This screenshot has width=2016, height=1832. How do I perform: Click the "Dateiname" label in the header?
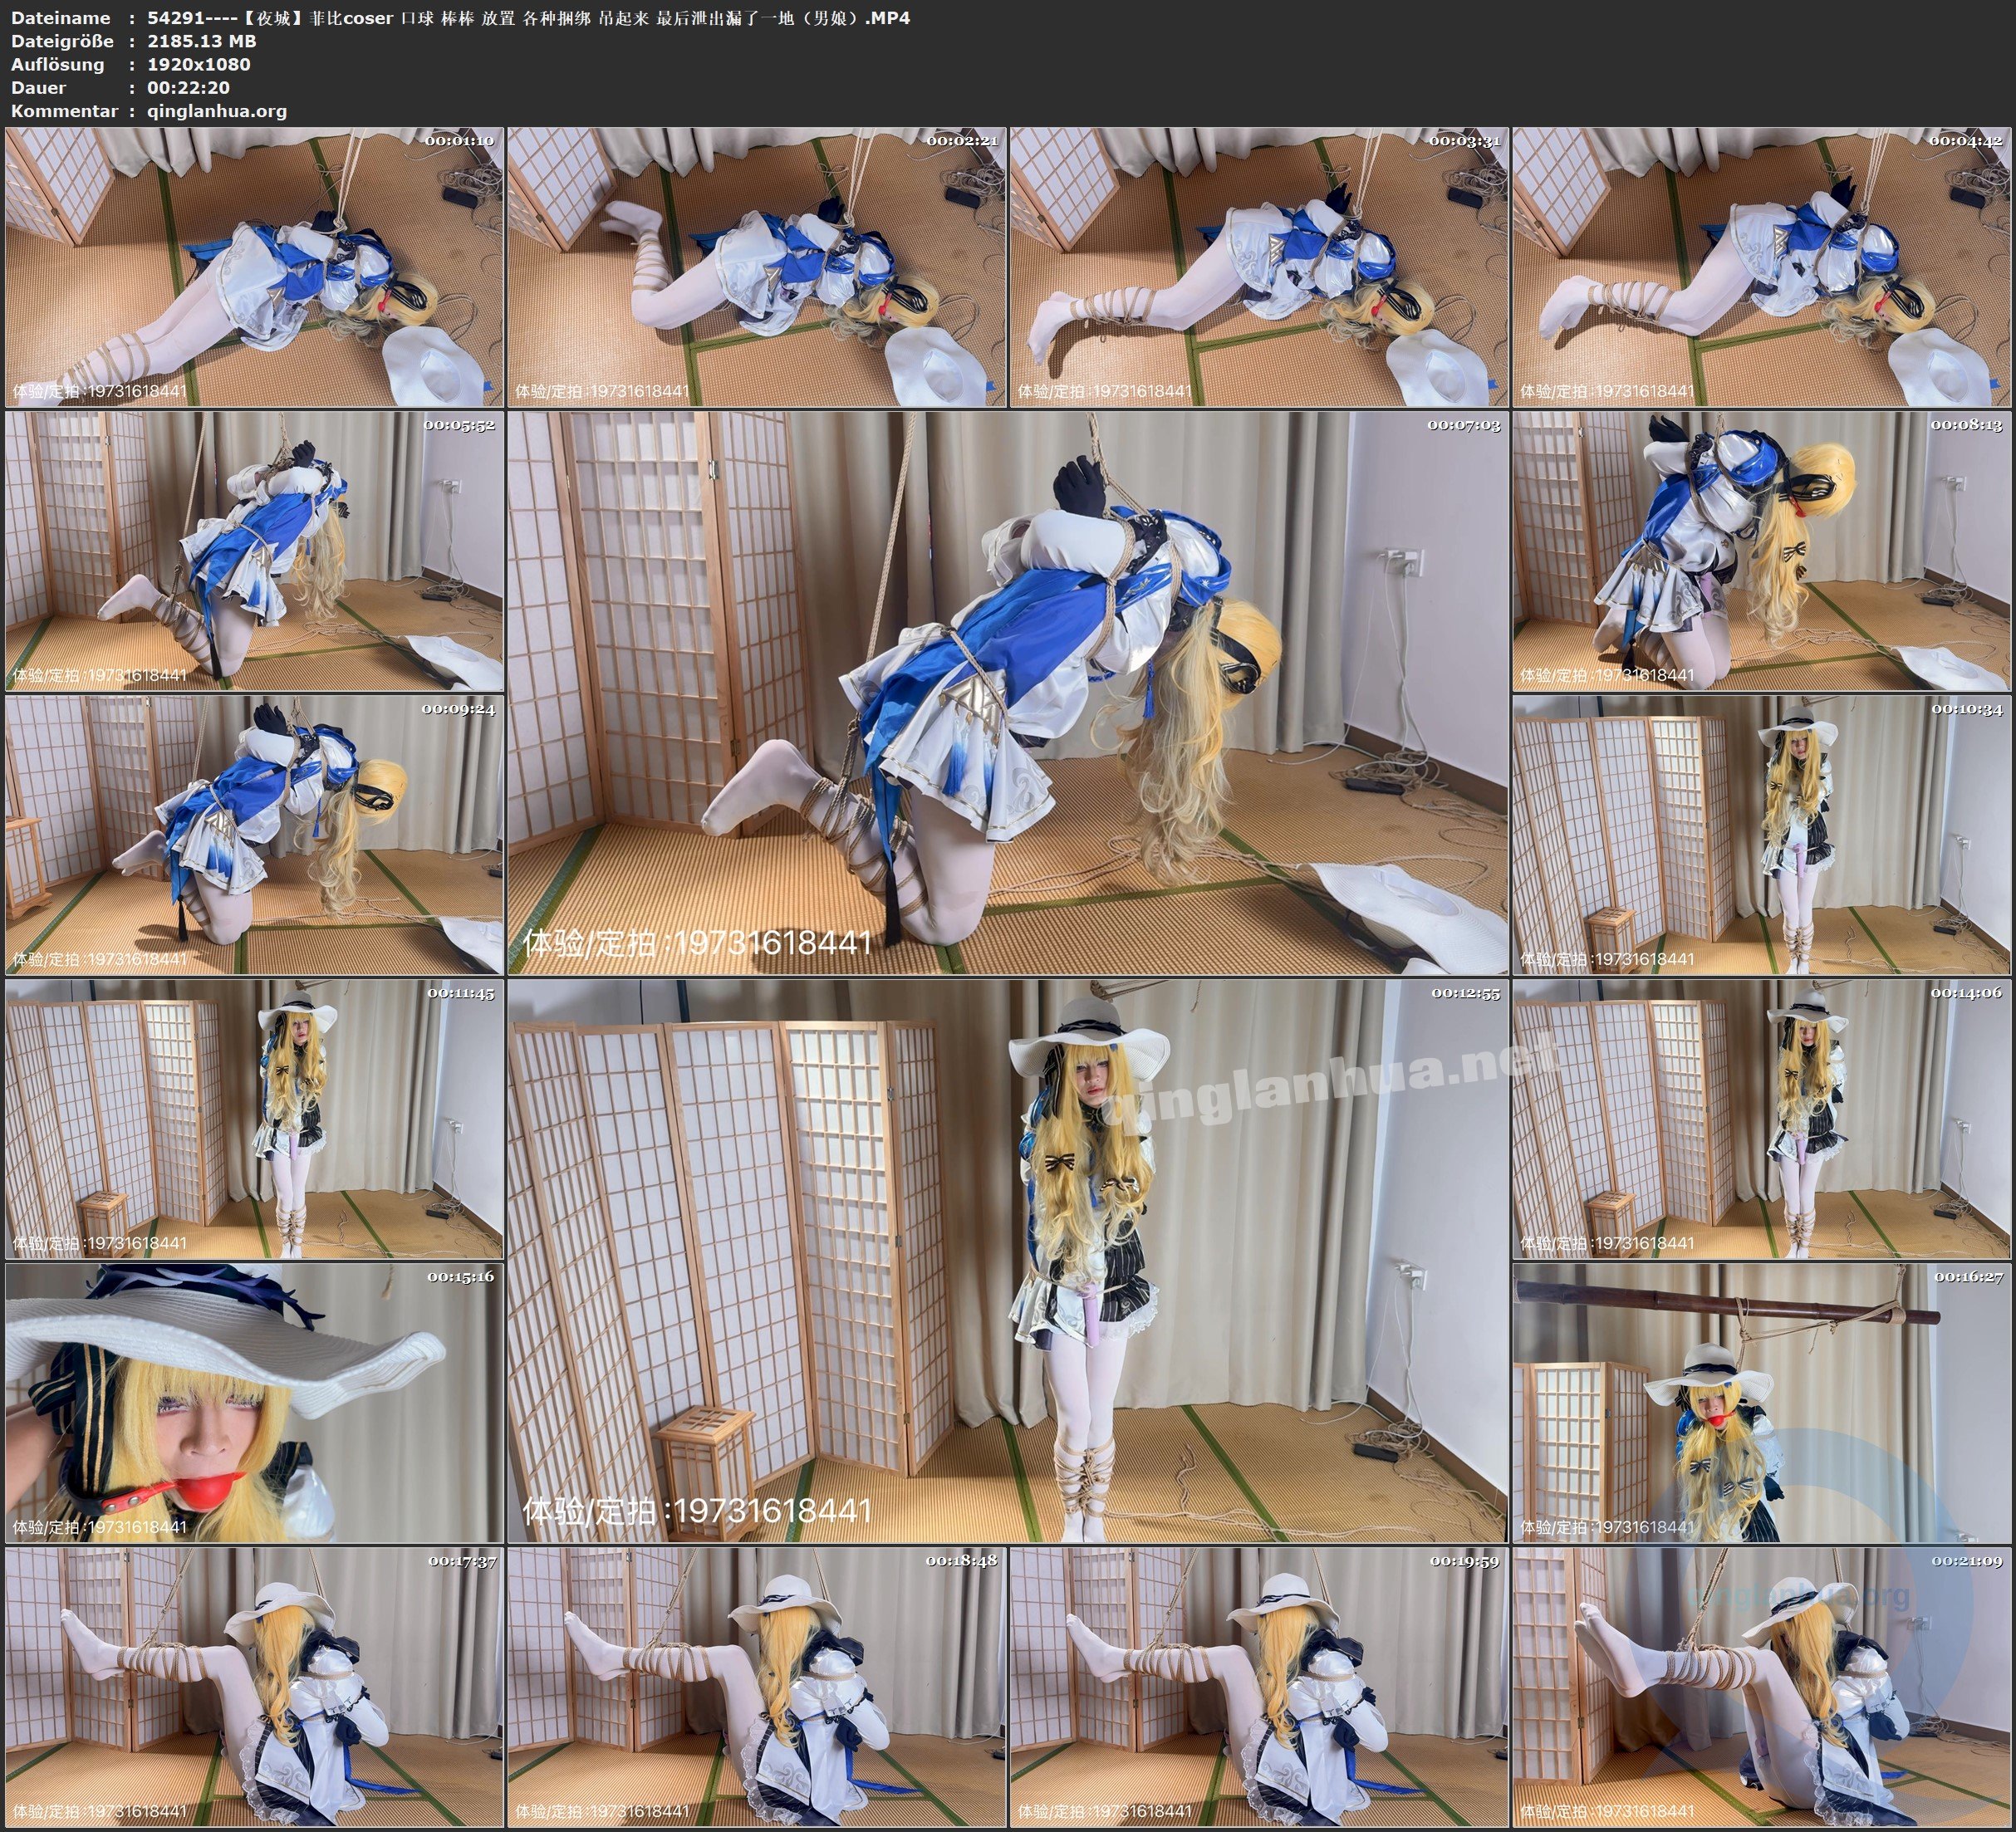point(61,18)
